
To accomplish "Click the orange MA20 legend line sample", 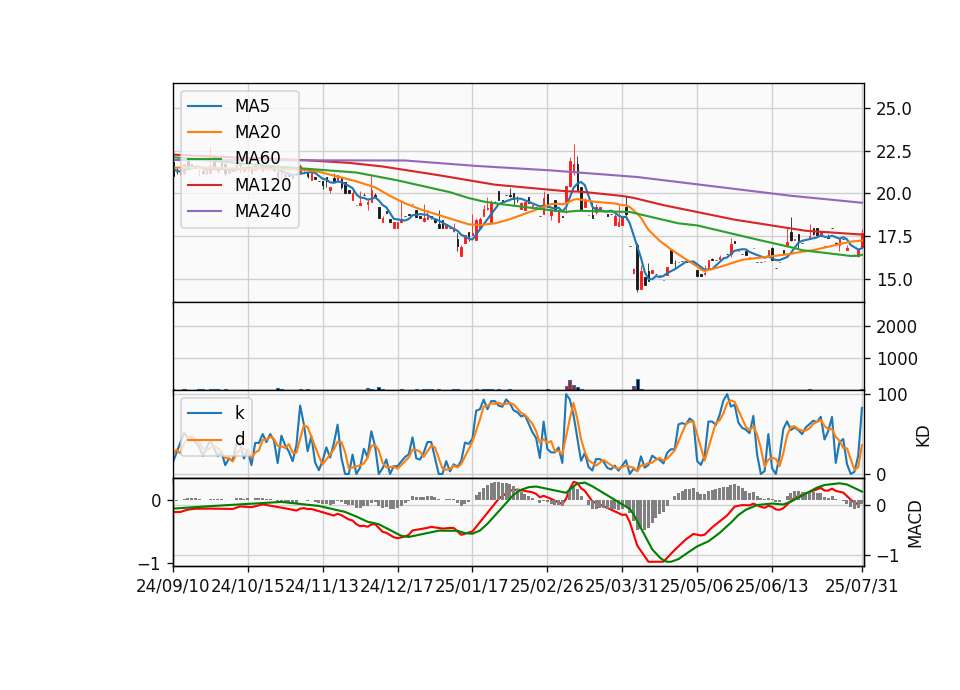I will (204, 132).
